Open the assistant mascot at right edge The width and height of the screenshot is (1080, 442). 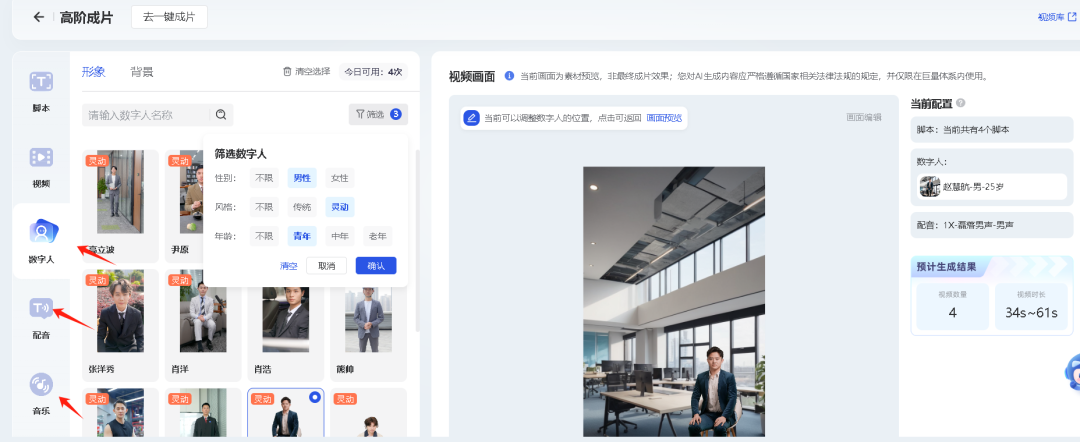click(1072, 372)
